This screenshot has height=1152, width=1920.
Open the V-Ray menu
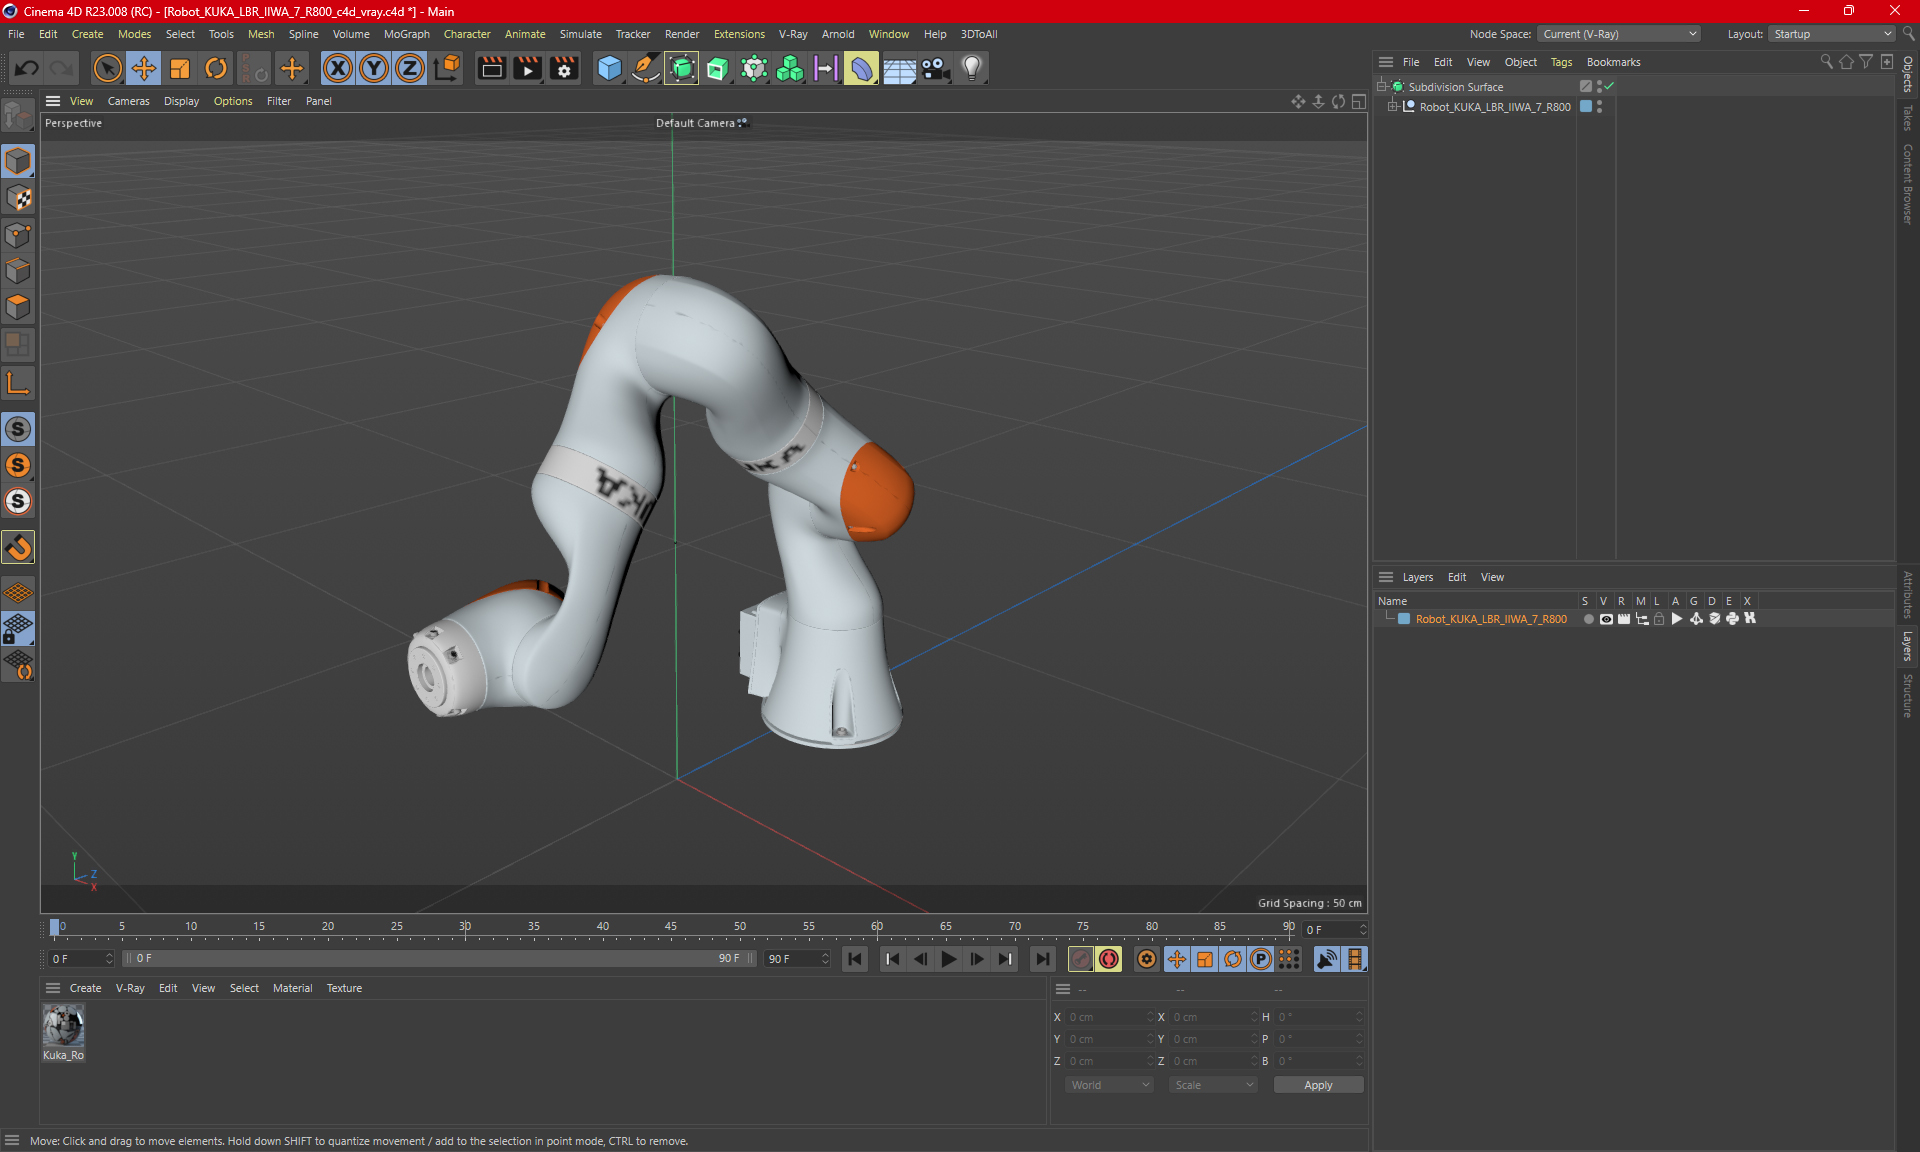click(x=793, y=34)
